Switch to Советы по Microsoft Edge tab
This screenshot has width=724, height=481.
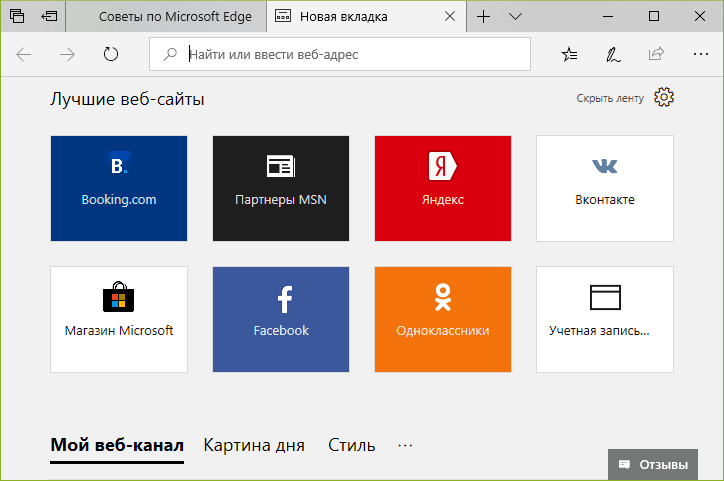point(166,17)
